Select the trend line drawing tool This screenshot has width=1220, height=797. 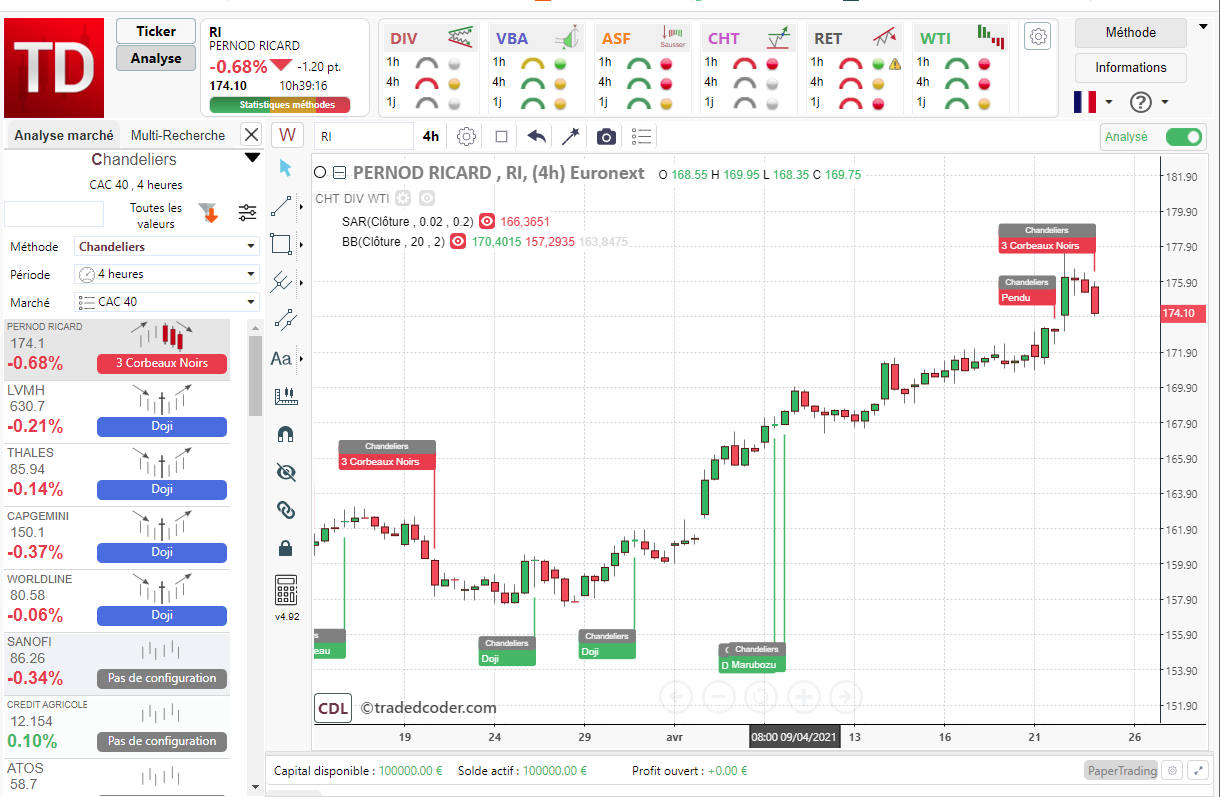[x=283, y=206]
